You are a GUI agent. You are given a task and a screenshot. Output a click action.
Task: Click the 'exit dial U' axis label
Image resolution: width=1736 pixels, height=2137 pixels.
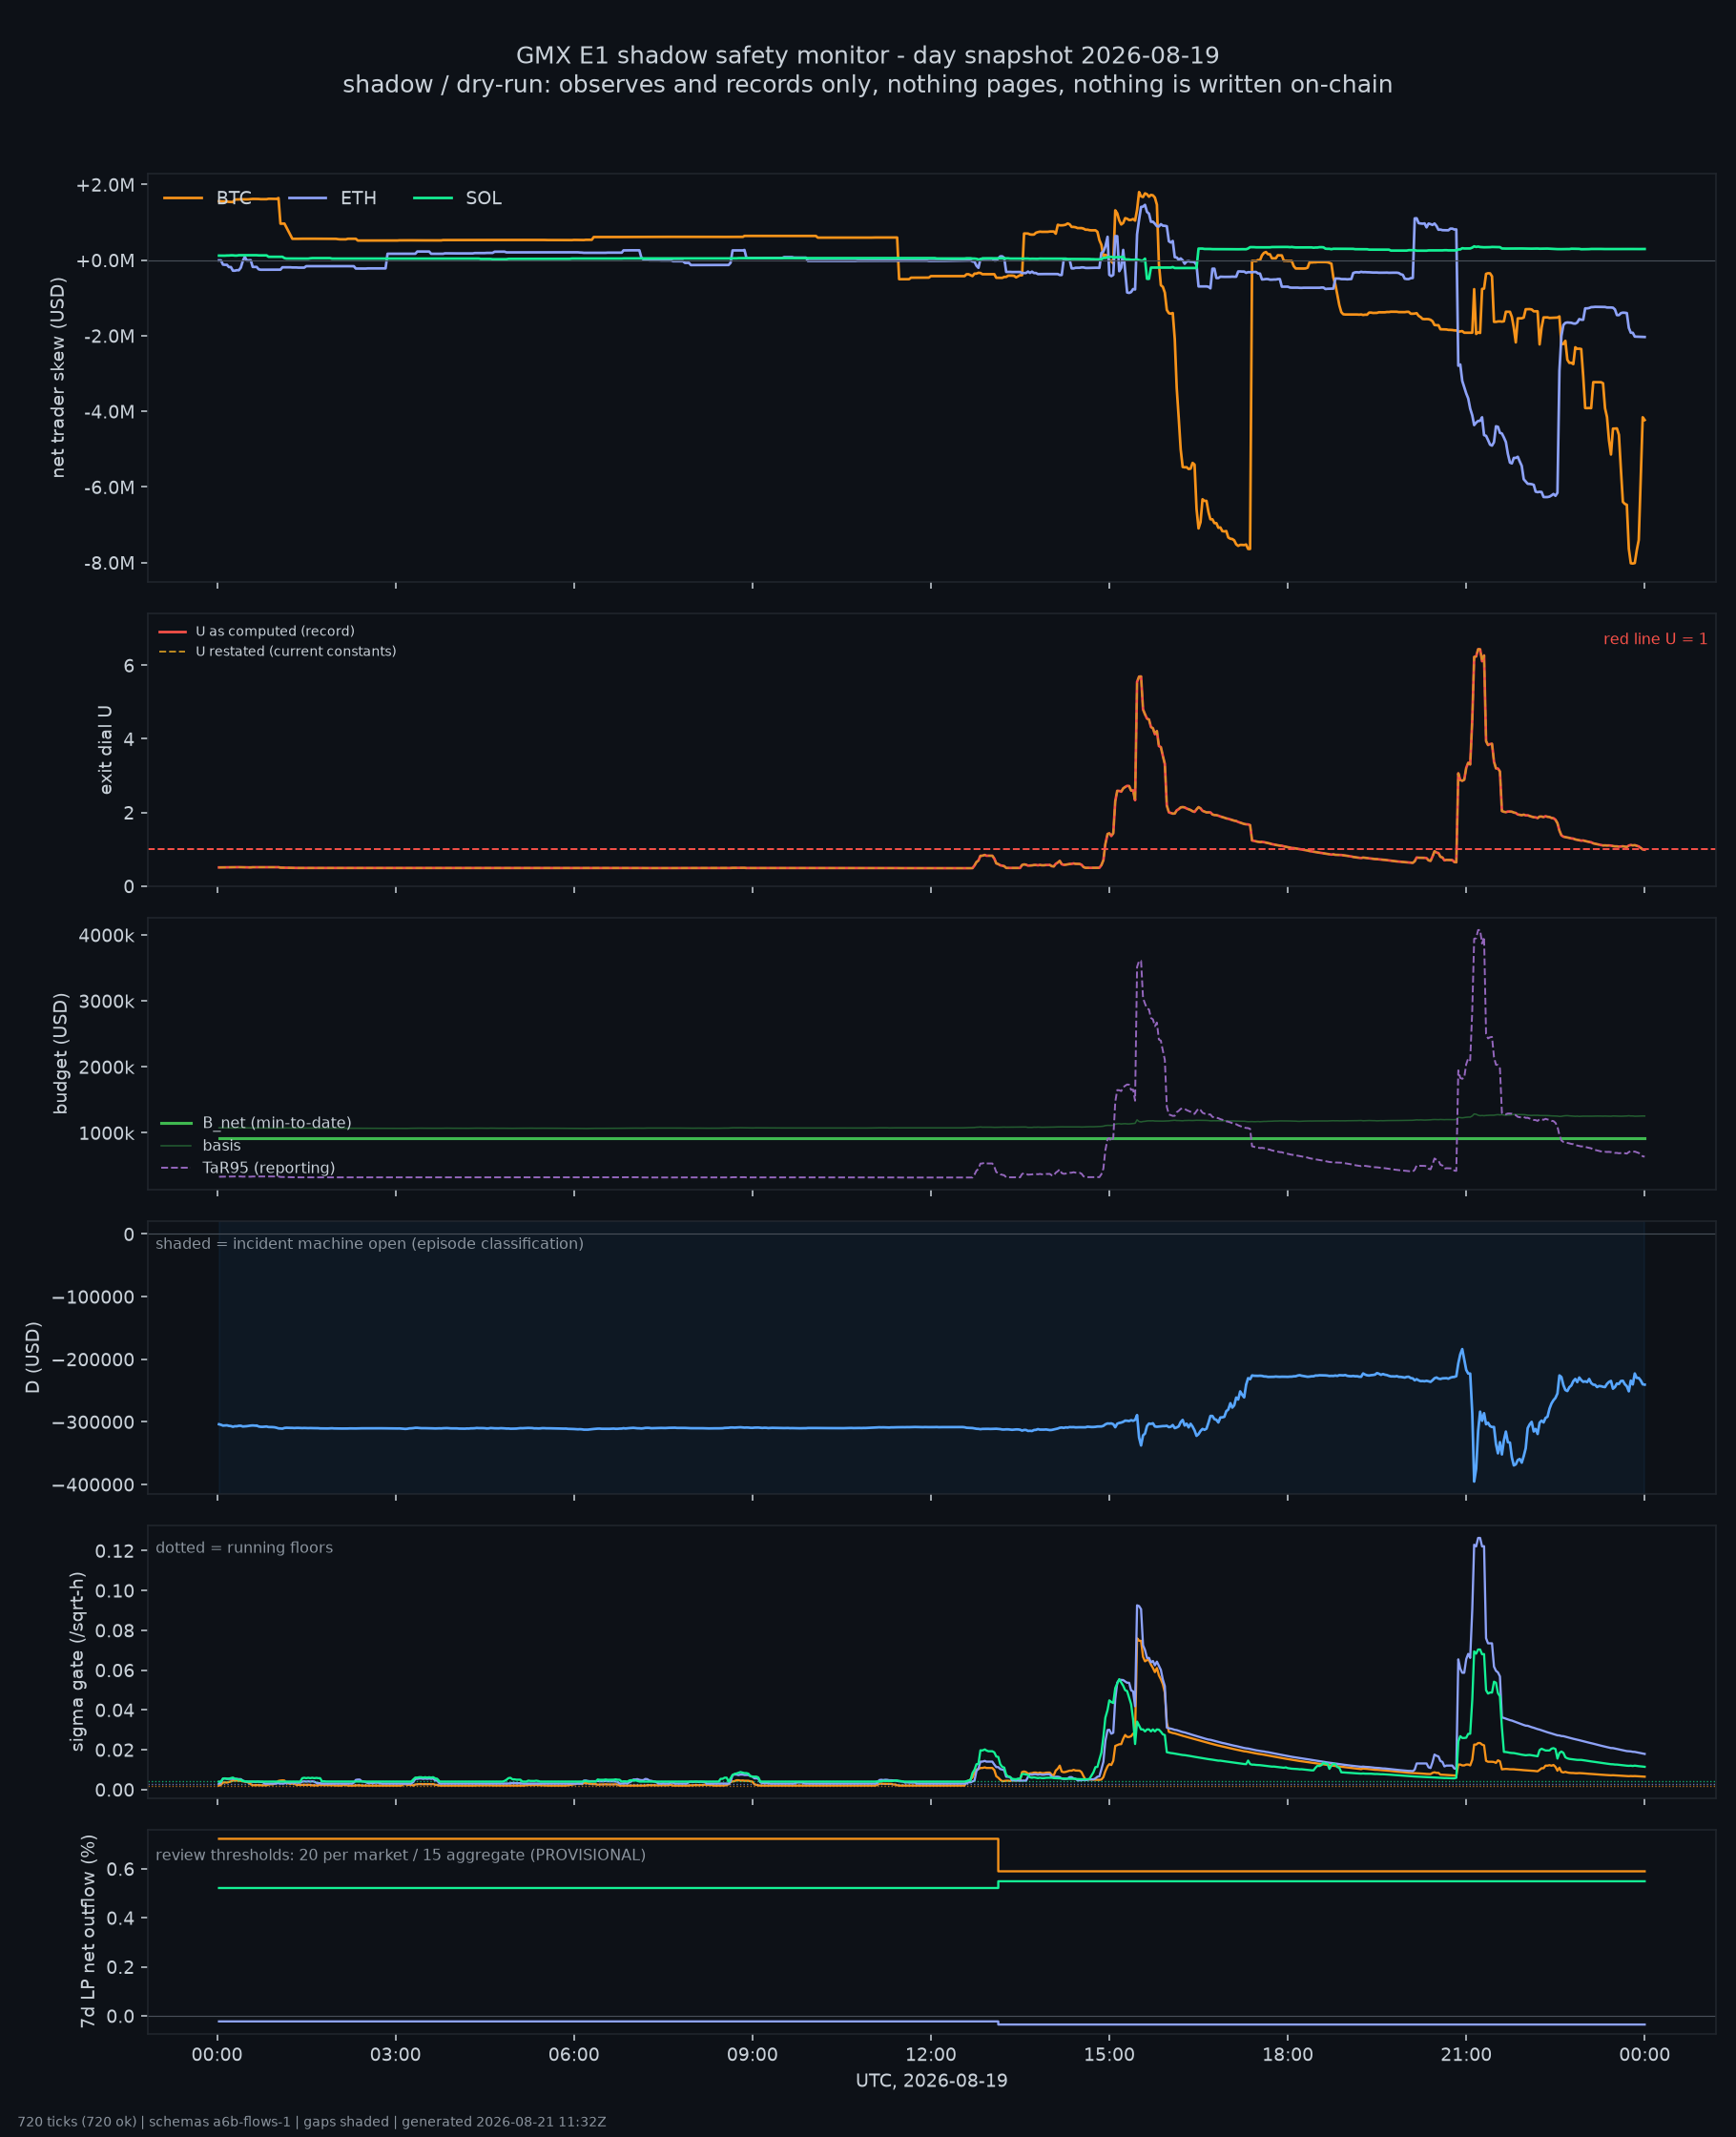coord(106,750)
